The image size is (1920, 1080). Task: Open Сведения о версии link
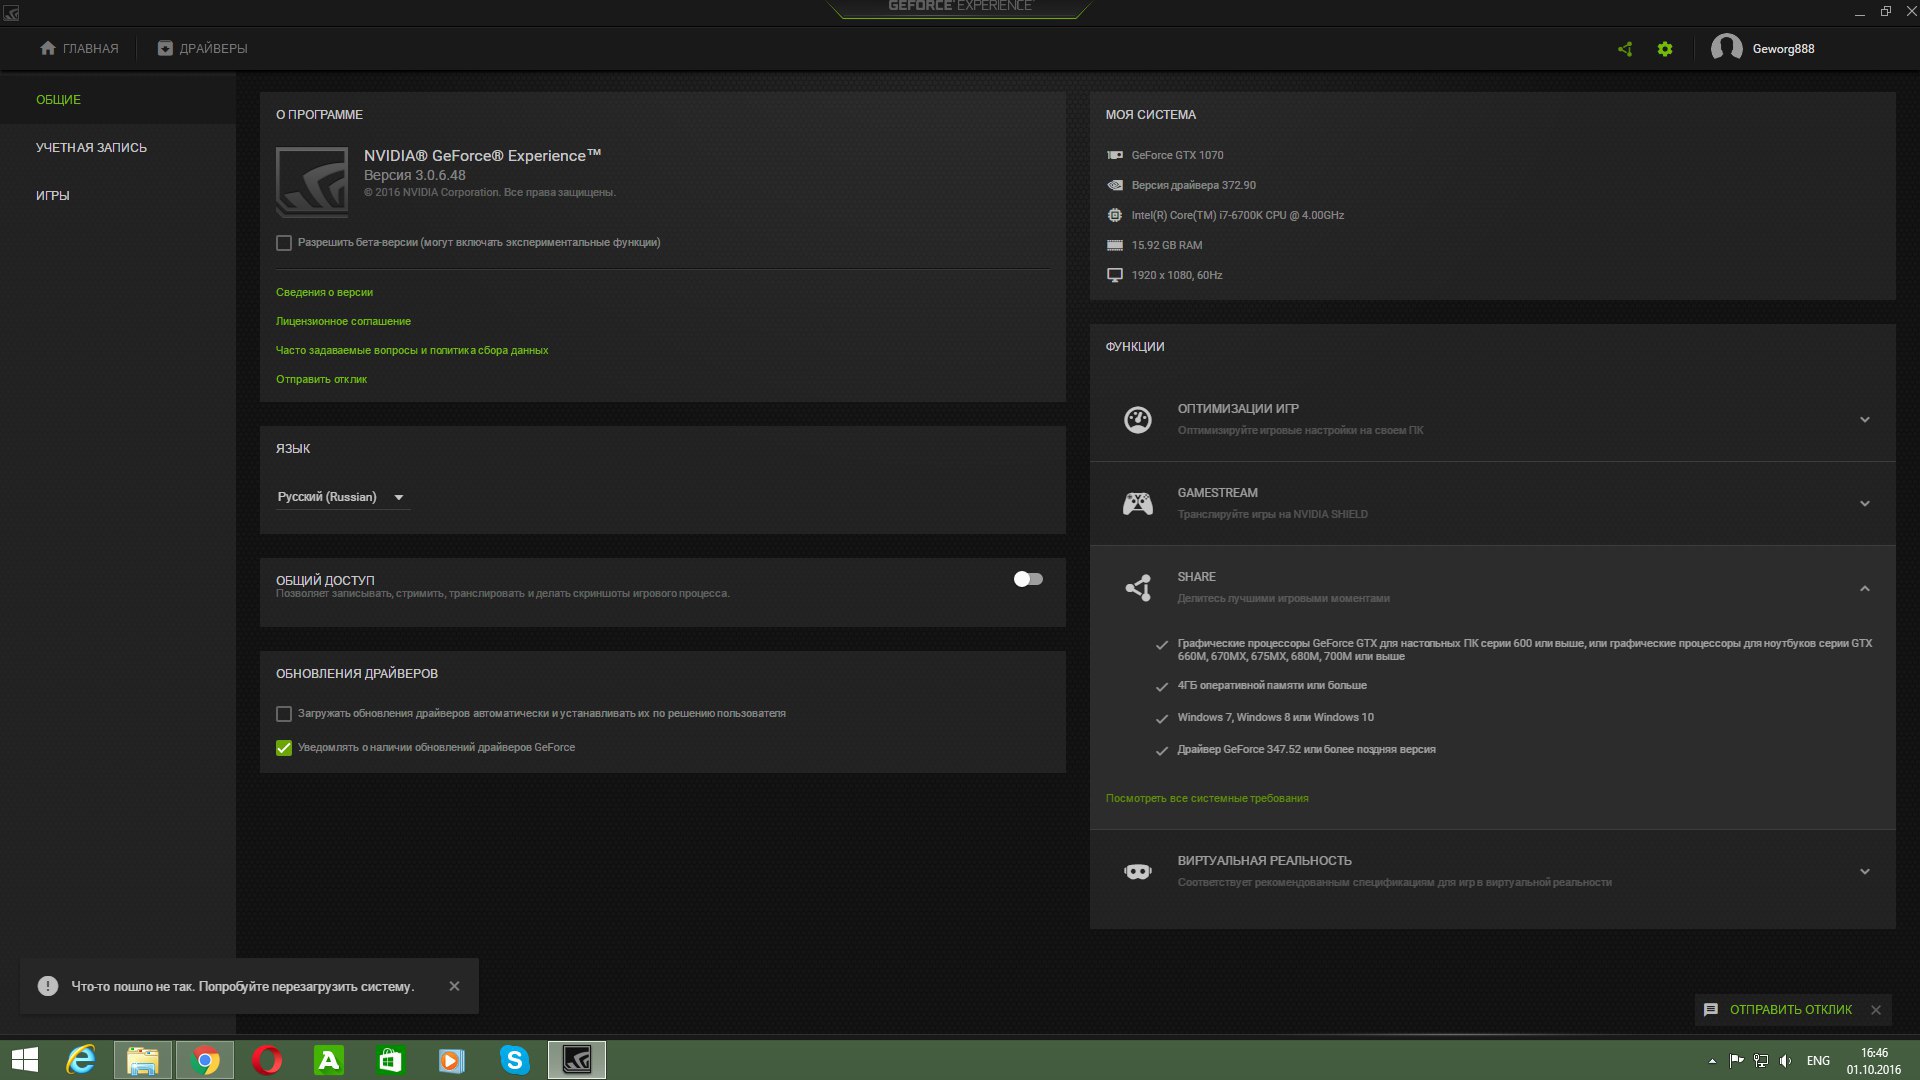tap(324, 292)
